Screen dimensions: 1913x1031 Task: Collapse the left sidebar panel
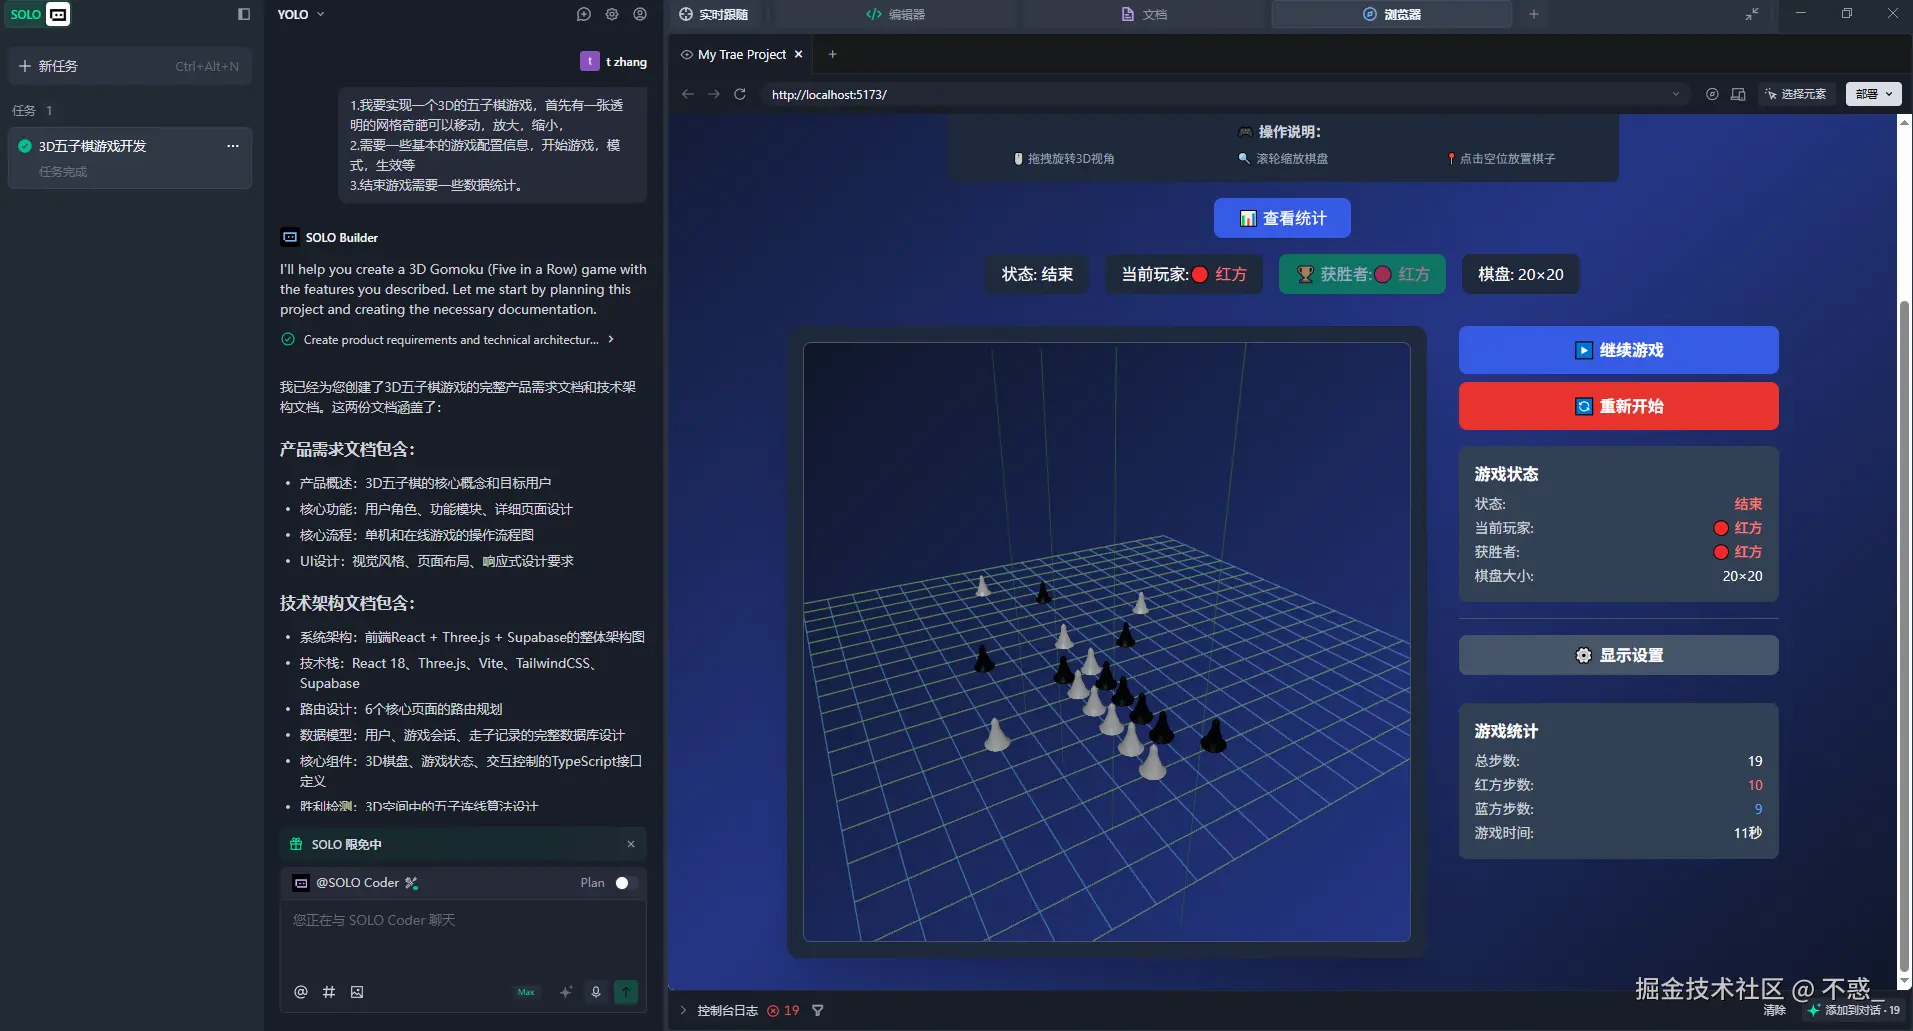coord(244,14)
